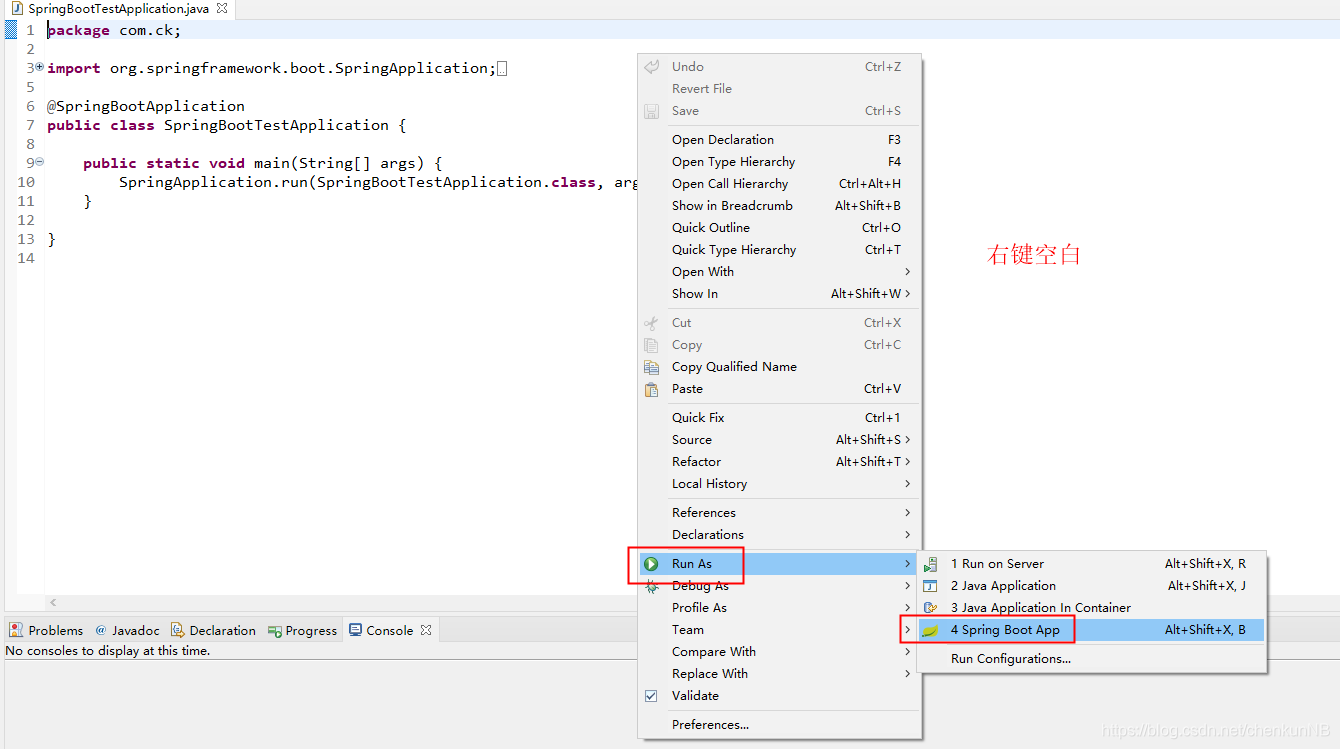
Task: Switch to the Javadoc tab
Action: [127, 630]
